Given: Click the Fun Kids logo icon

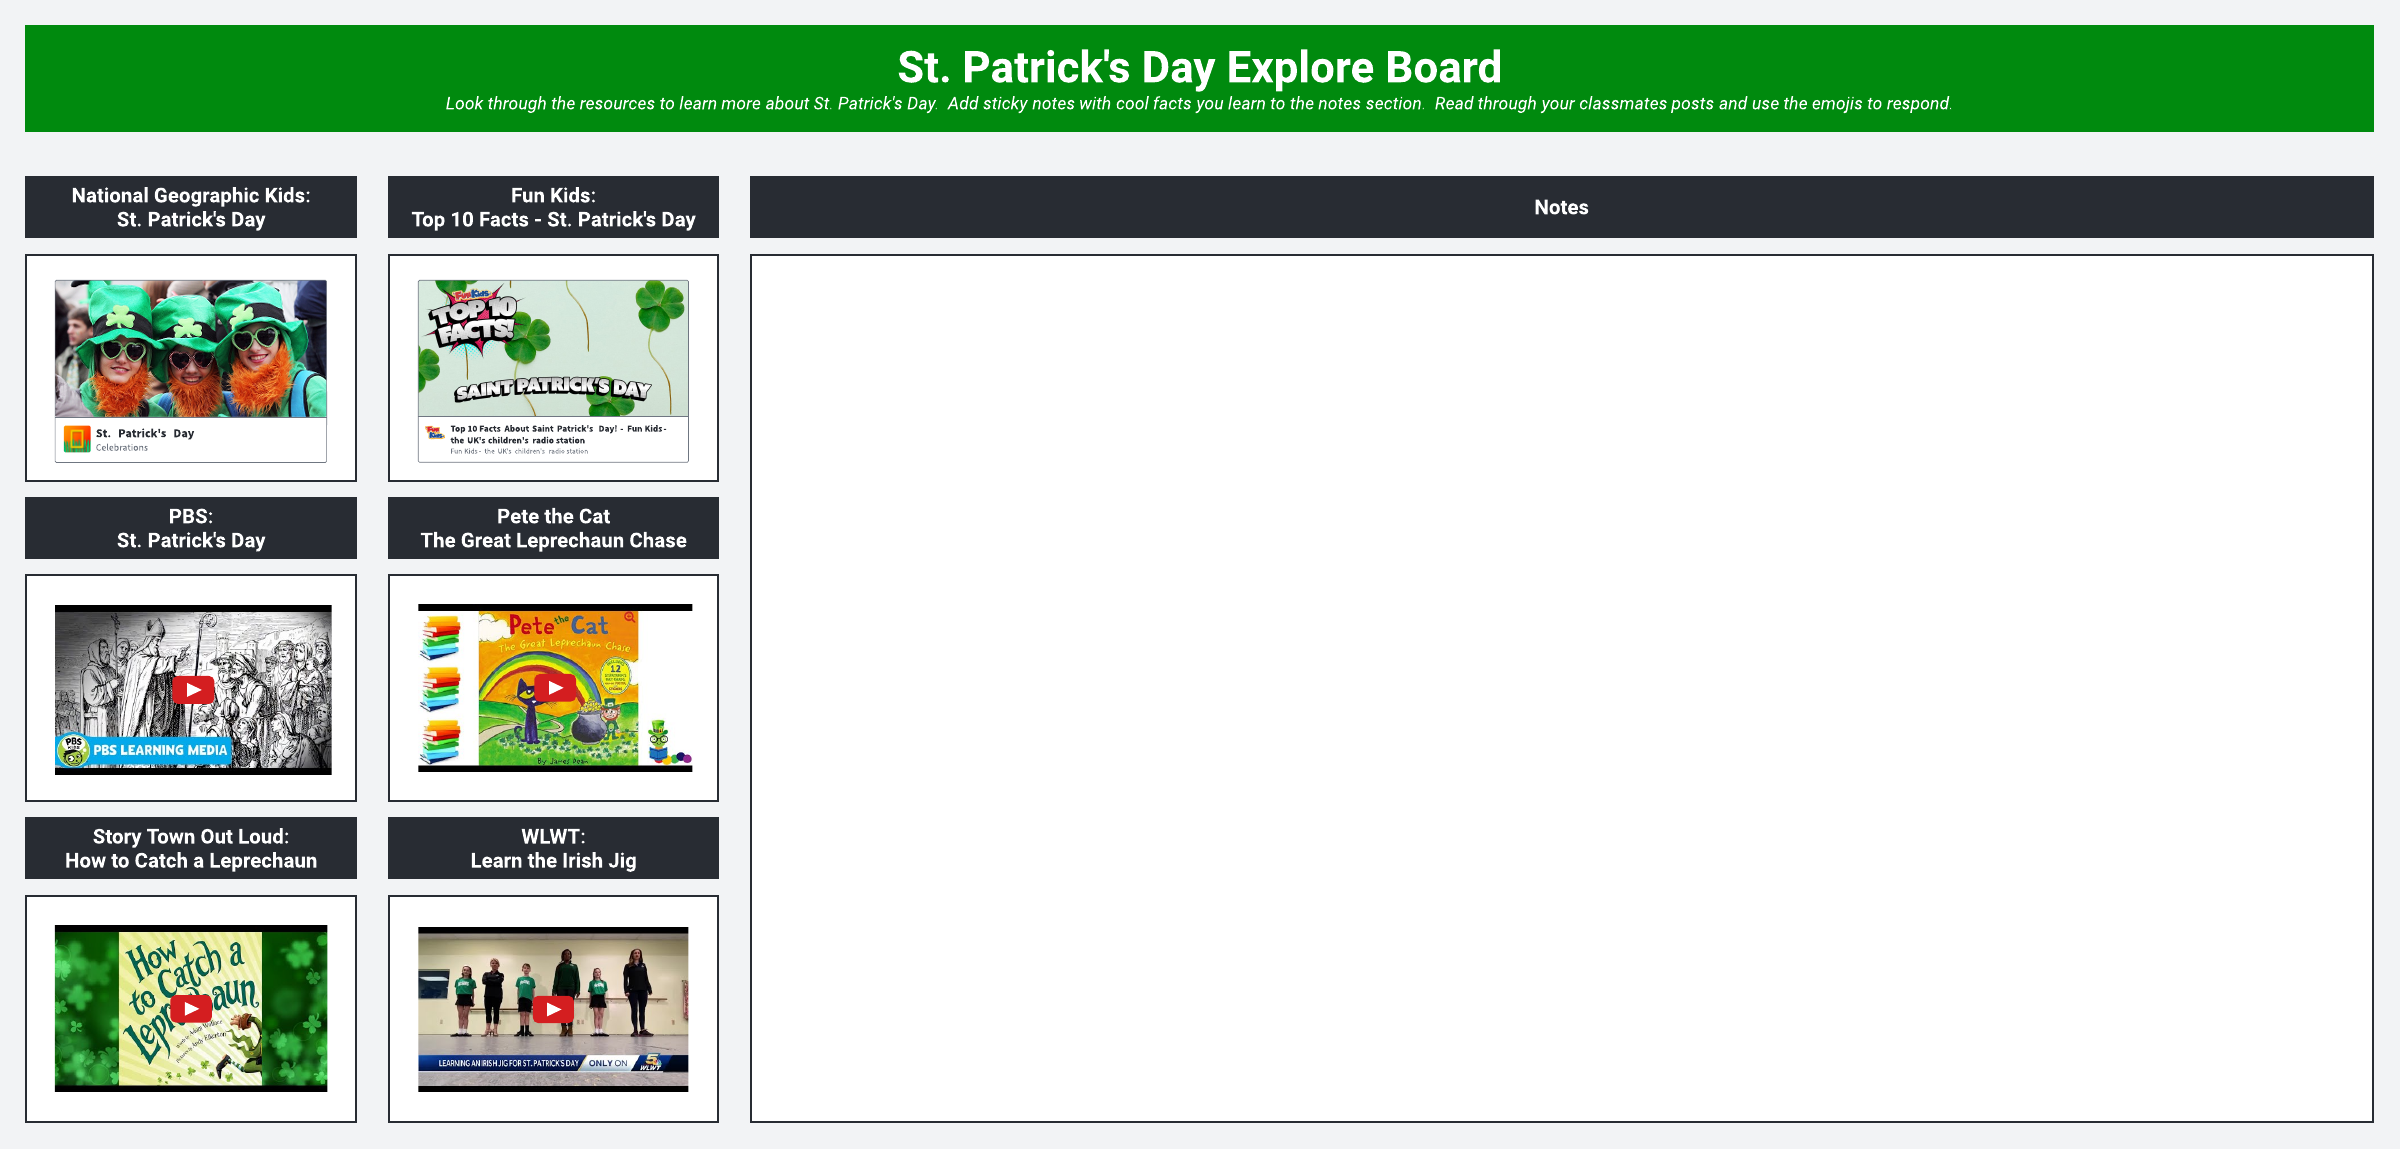Looking at the screenshot, I should tap(435, 433).
